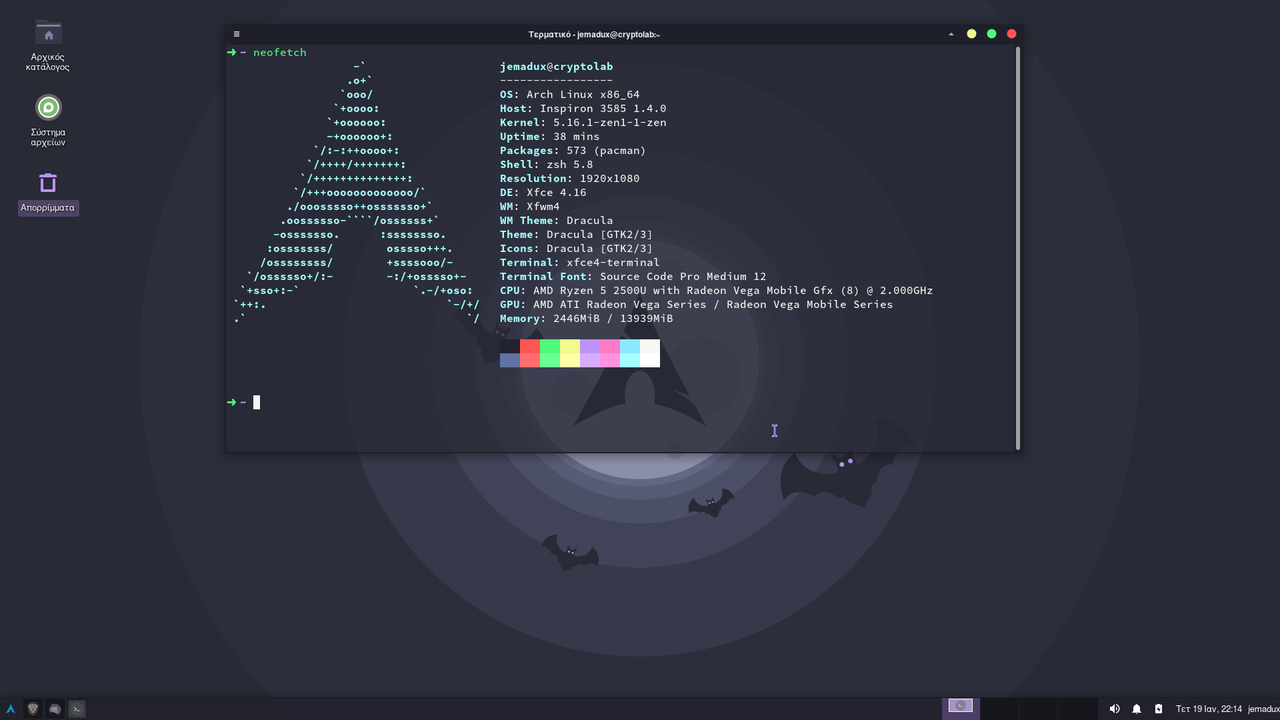
Task: Open the home folder desktop icon
Action: [48, 46]
